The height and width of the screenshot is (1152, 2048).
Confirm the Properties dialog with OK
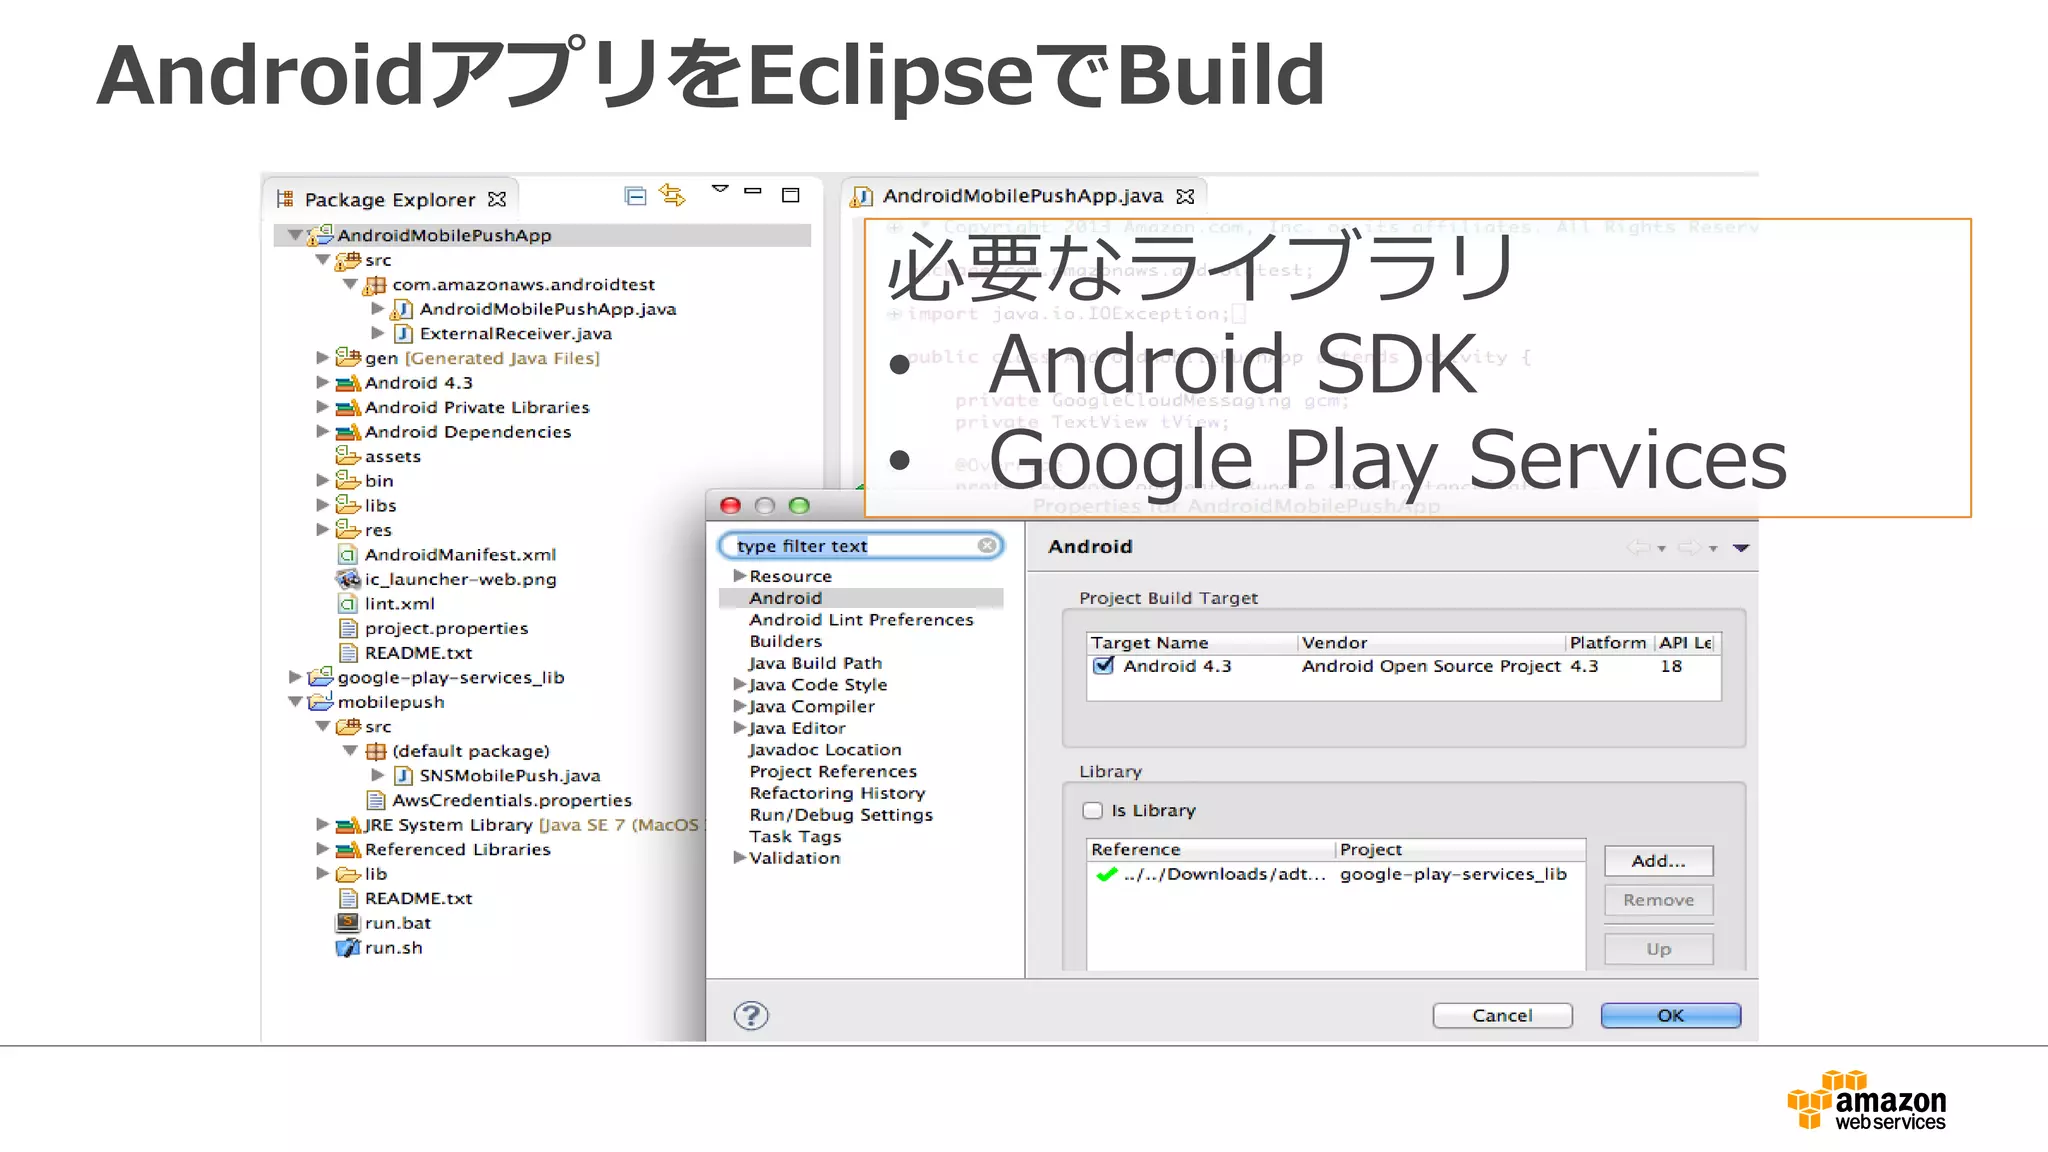(x=1670, y=1015)
